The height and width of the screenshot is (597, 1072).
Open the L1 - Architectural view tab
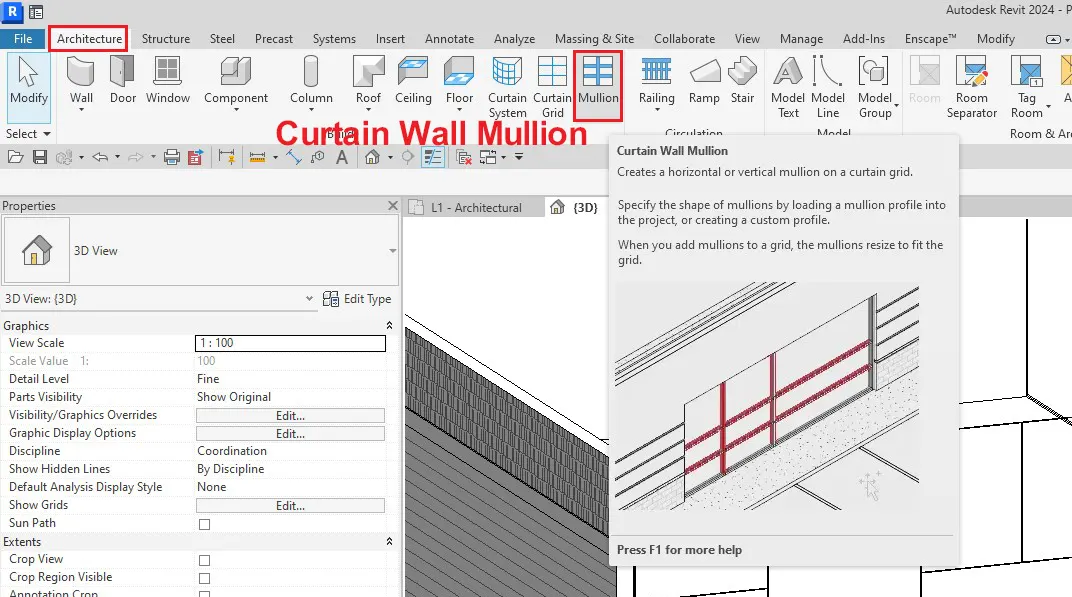pyautogui.click(x=476, y=207)
